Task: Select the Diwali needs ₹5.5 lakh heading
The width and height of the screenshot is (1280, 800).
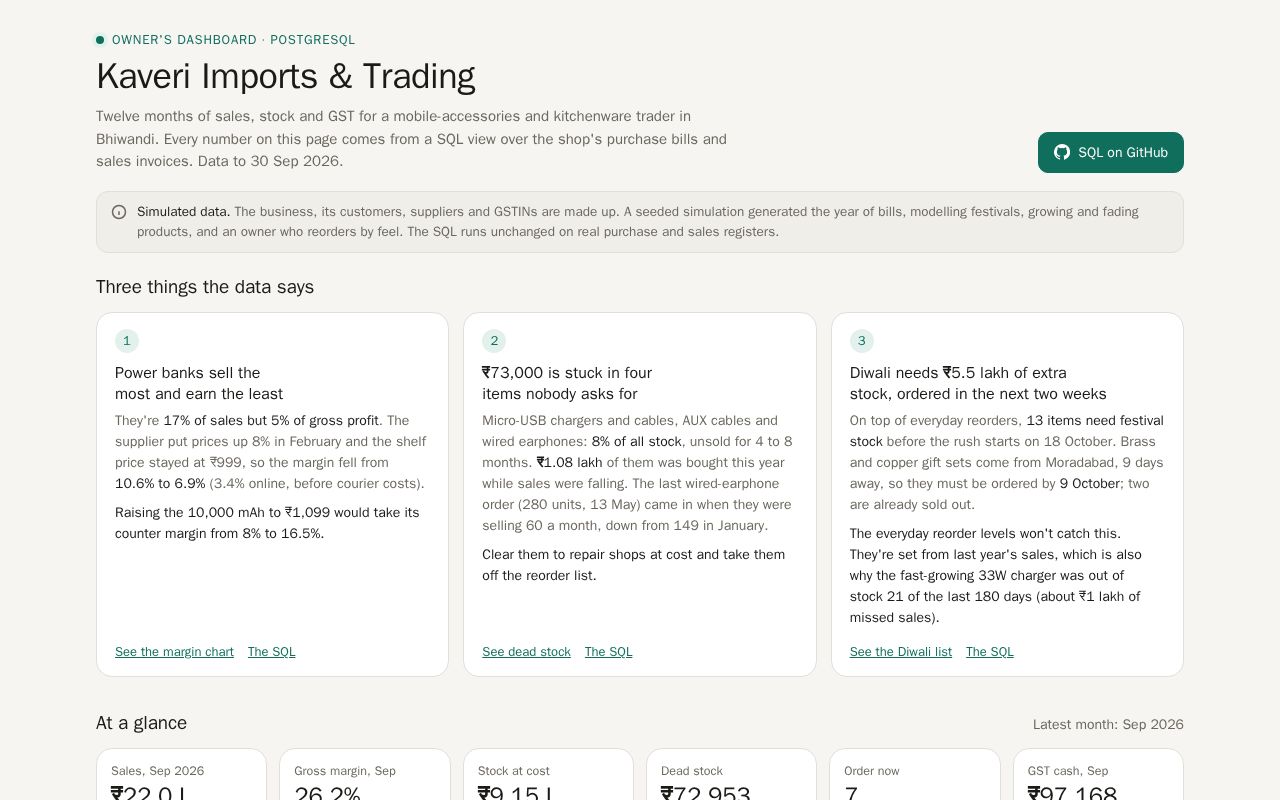Action: tap(978, 383)
